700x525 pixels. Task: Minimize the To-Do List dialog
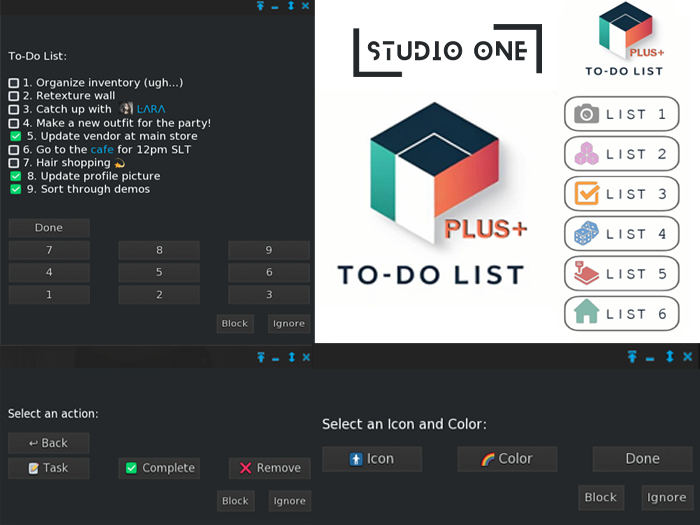275,8
